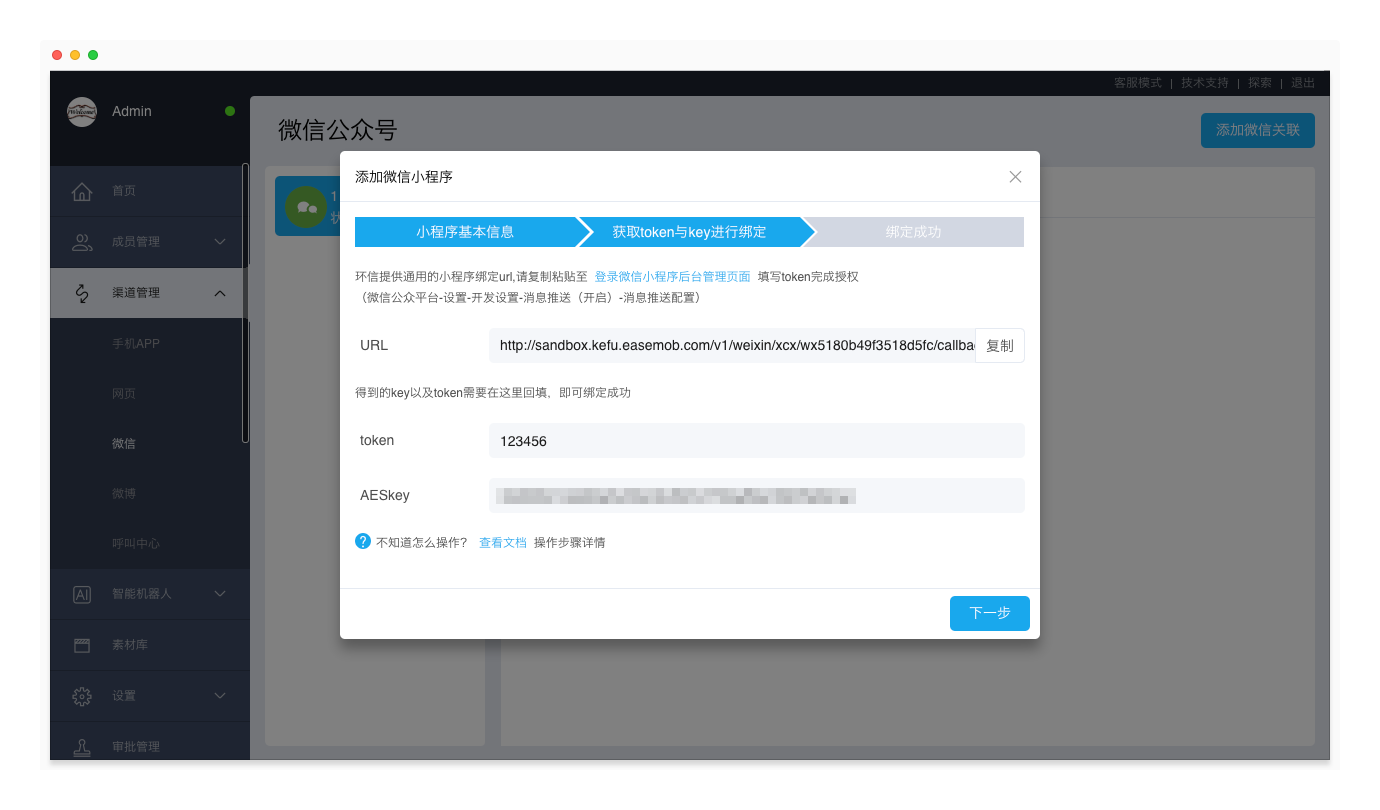The width and height of the screenshot is (1380, 810).
Task: Expand the 成员管理 menu chevron
Action: pyautogui.click(x=220, y=242)
